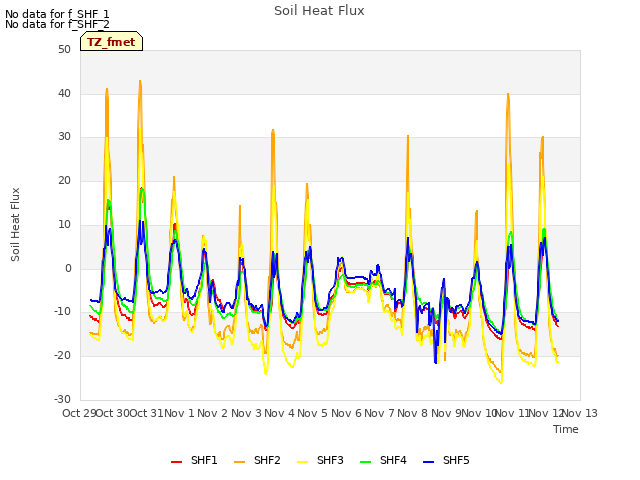Click the Oct 29 x-axis date label

tap(80, 413)
